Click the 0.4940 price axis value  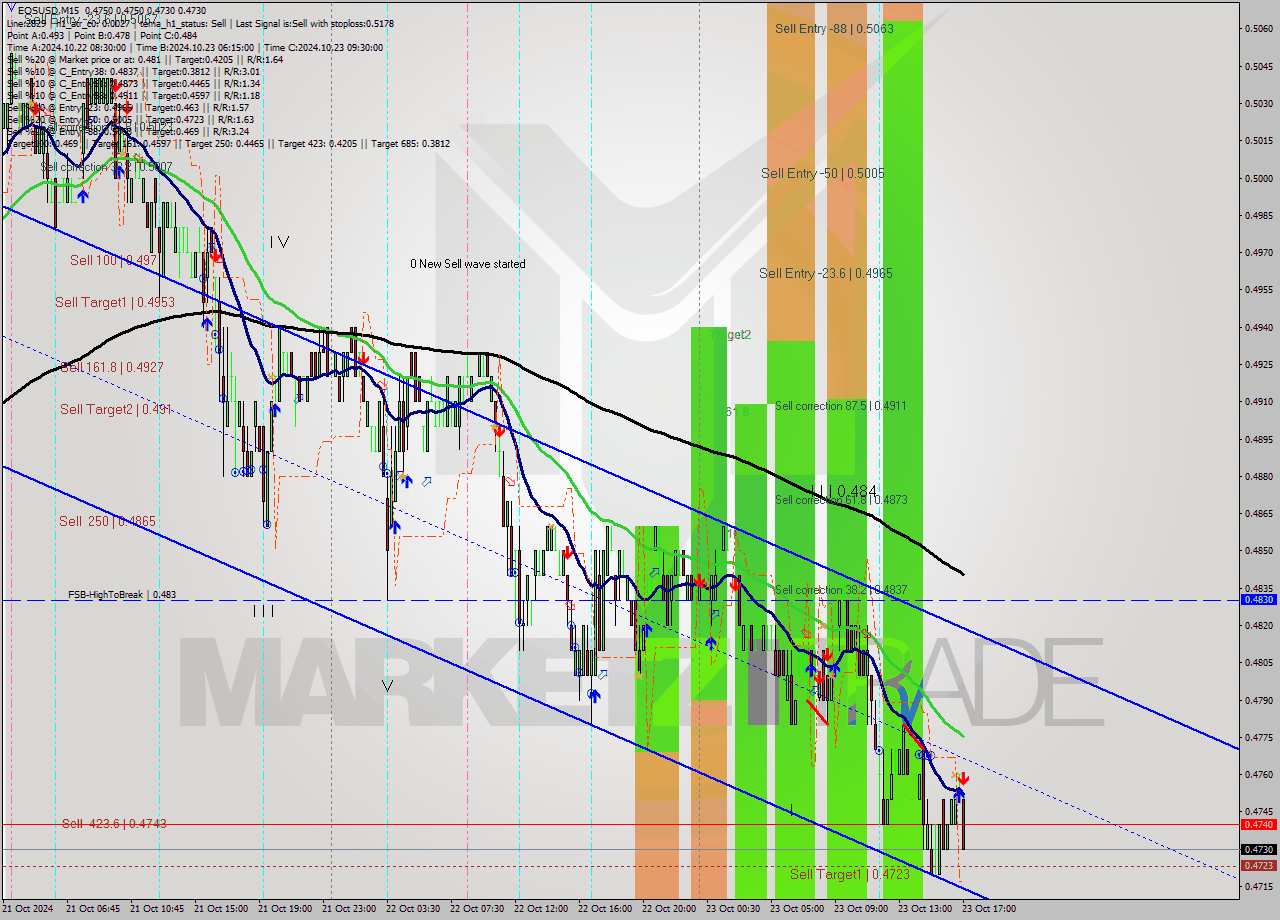(1257, 327)
